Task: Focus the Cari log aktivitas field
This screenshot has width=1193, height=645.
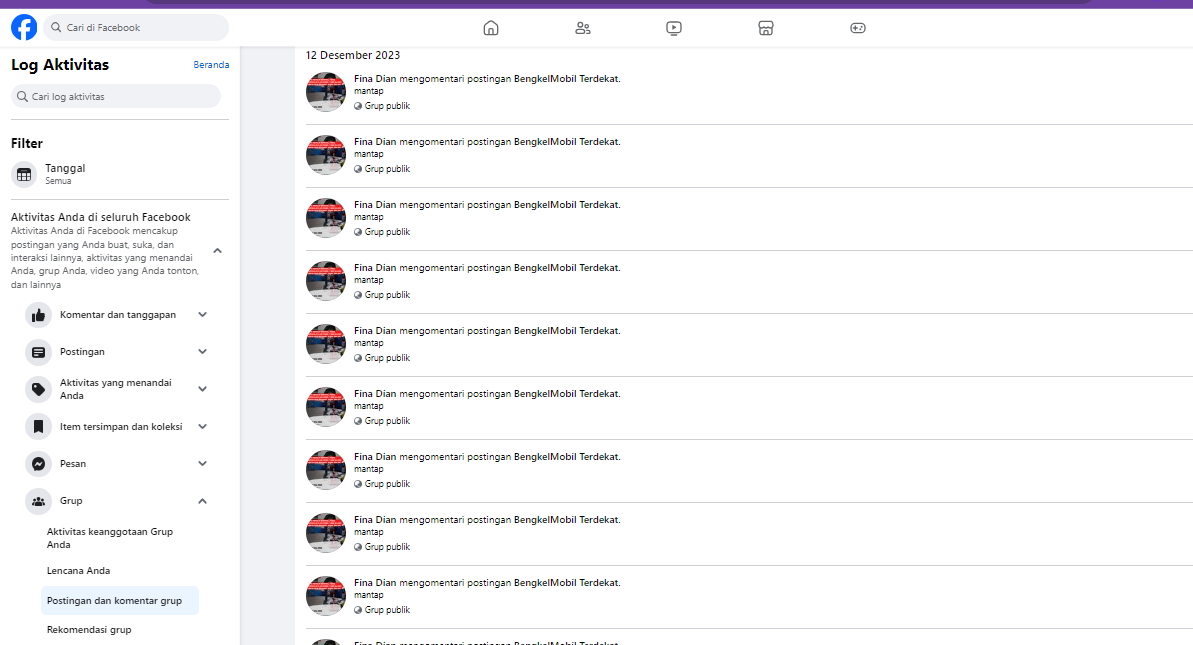Action: (116, 97)
